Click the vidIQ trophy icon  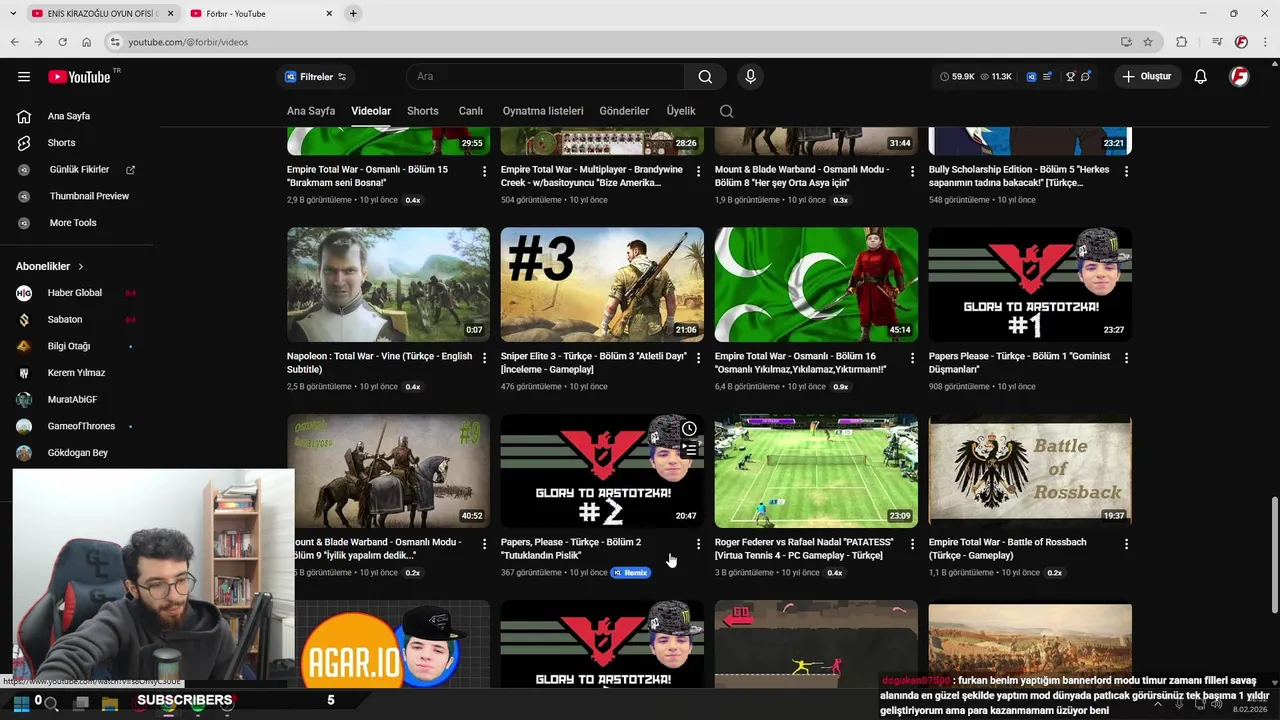pyautogui.click(x=1070, y=77)
